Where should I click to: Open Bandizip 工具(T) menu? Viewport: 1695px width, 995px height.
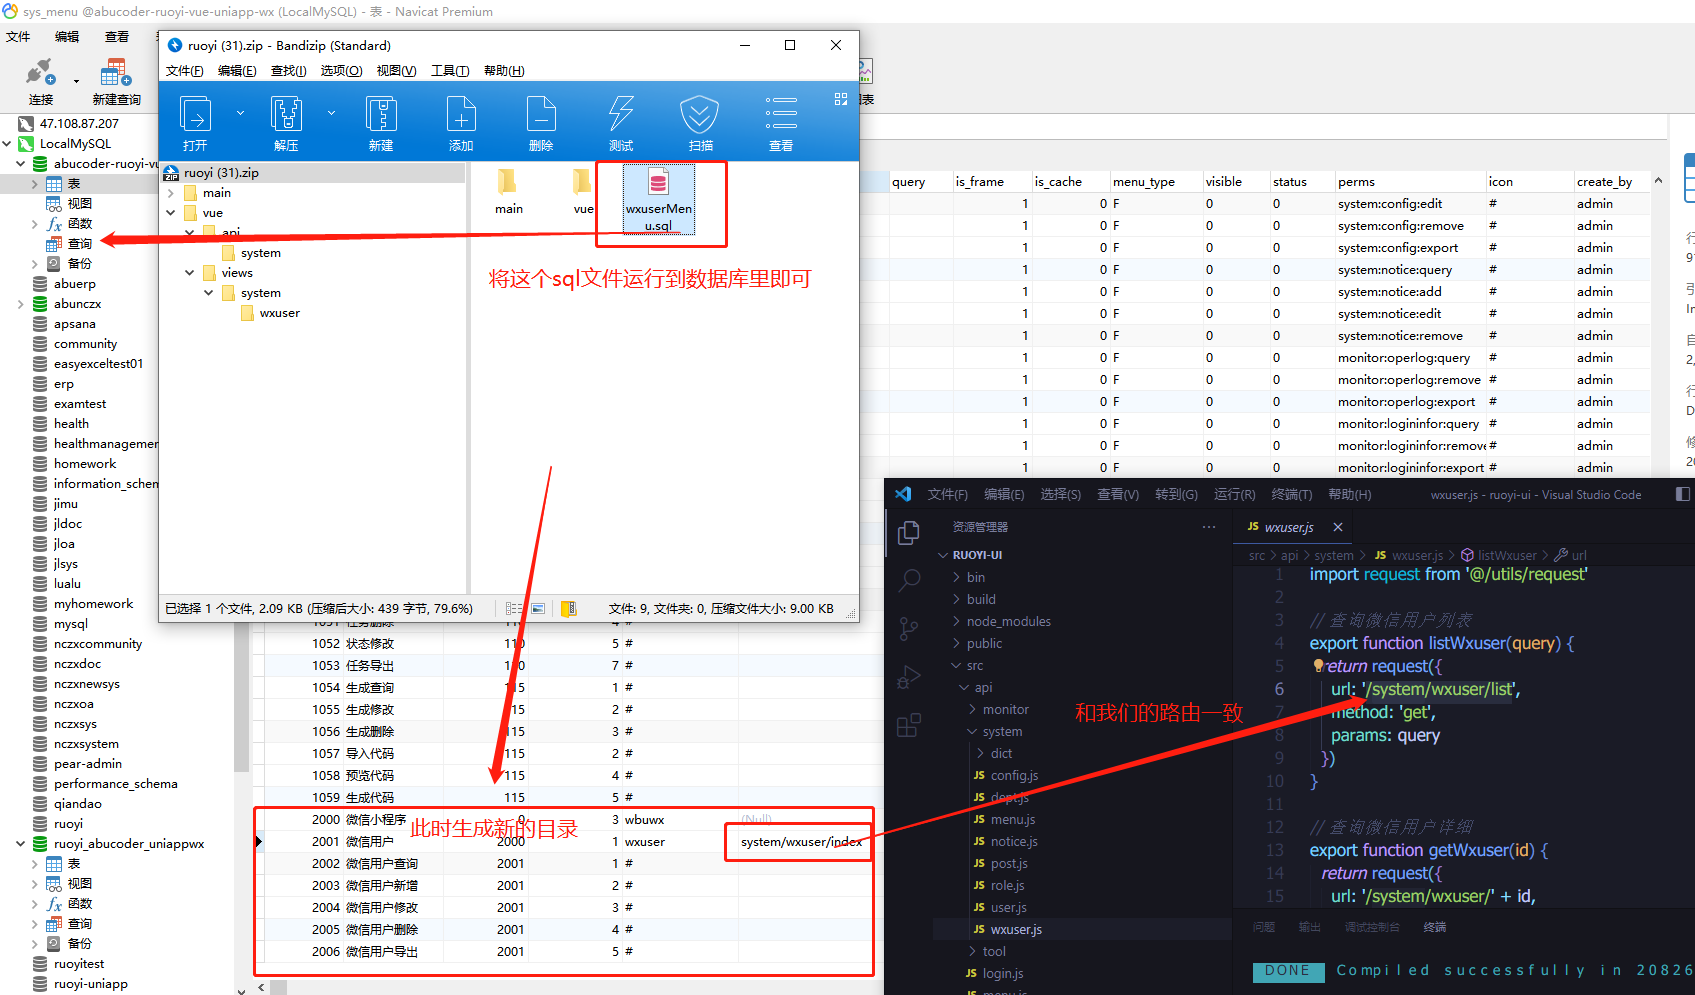pyautogui.click(x=450, y=70)
